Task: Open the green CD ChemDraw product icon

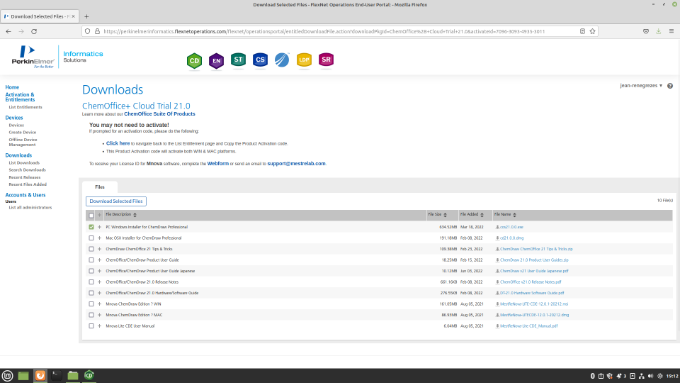Action: [194, 61]
